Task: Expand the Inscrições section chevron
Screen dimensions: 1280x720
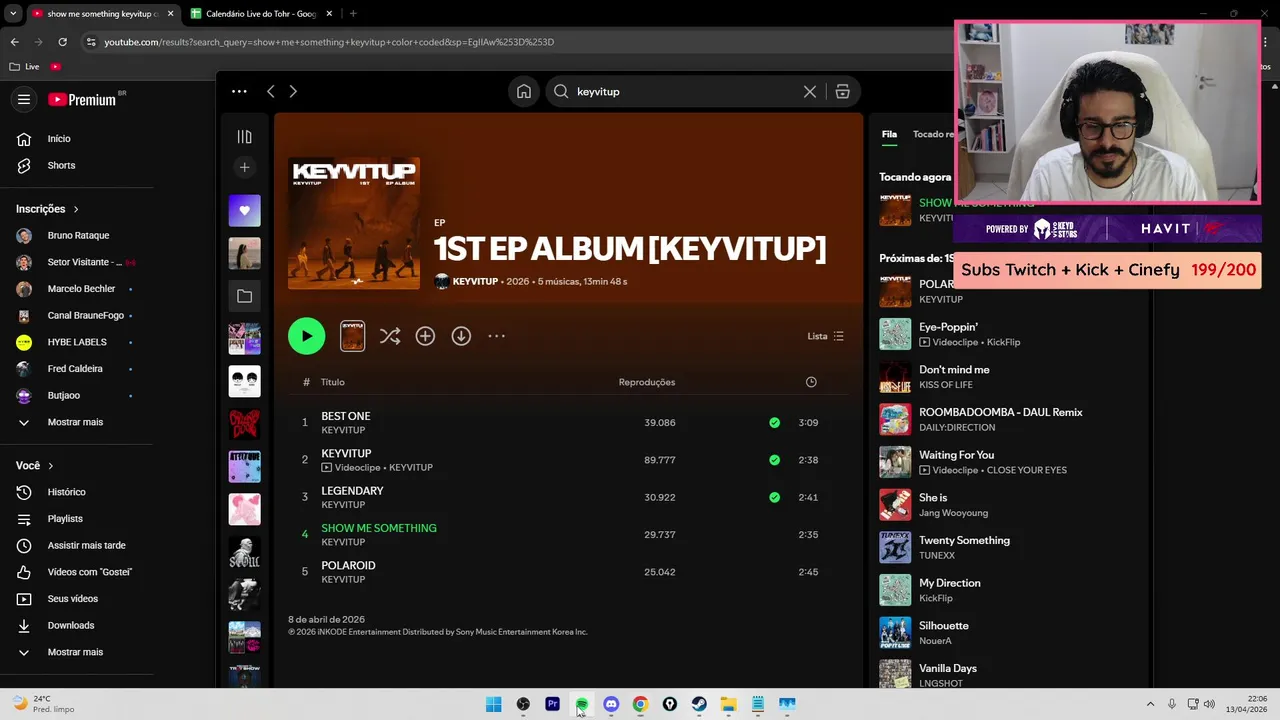Action: point(75,209)
